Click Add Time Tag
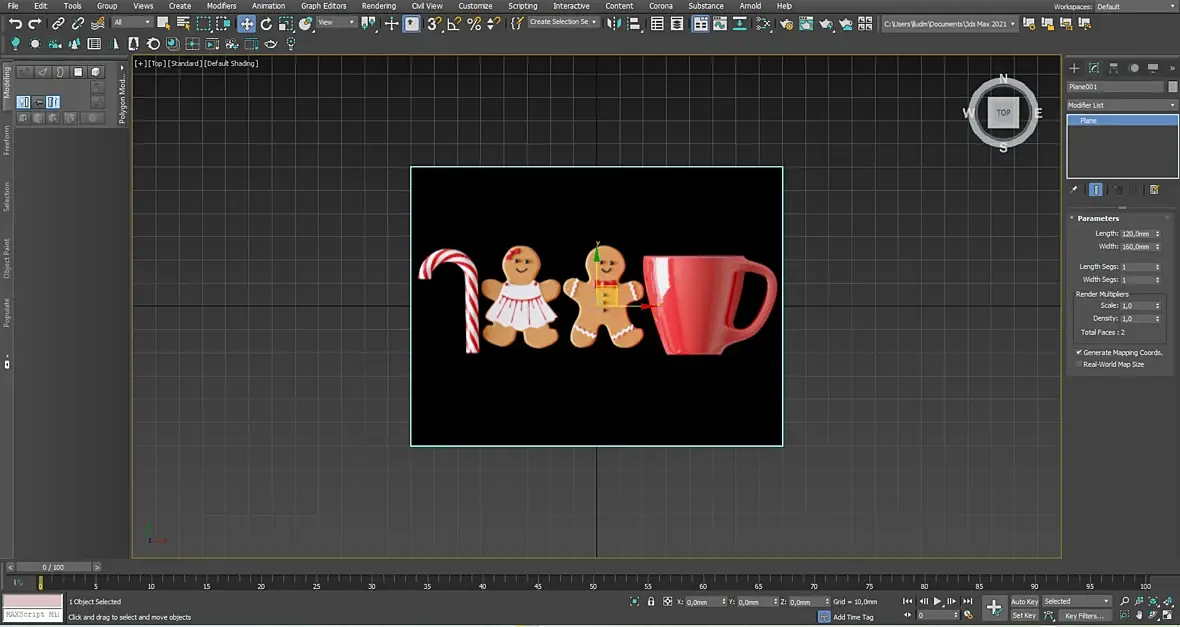1180x627 pixels. click(x=853, y=617)
